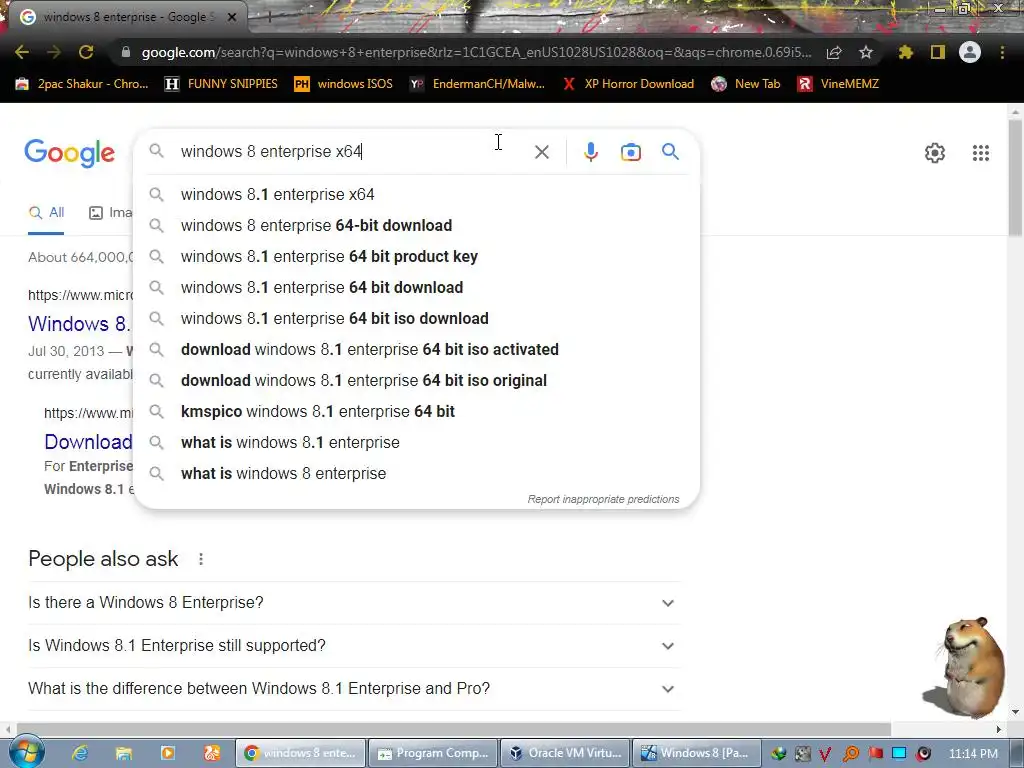Pick "windows 8.1 enterprise 64 bit iso download"

pos(416,319)
